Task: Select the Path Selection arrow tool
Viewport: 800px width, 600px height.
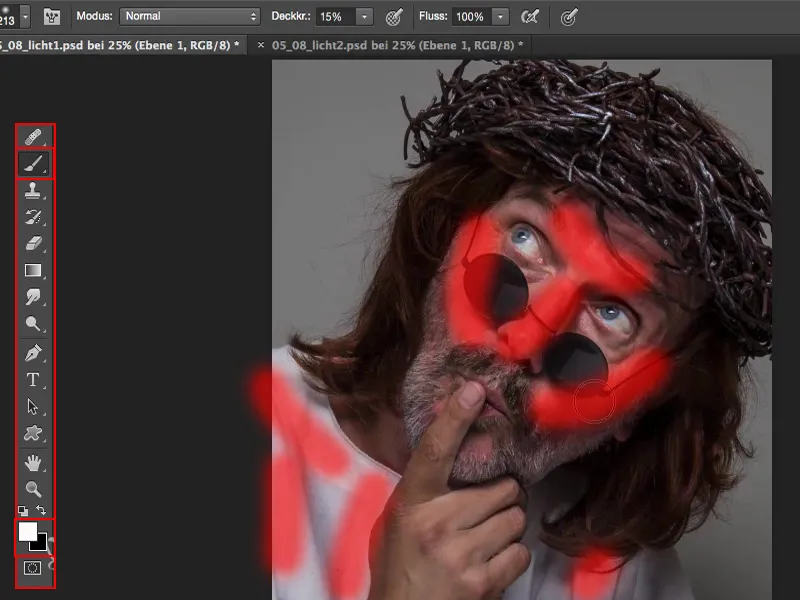Action: tap(33, 407)
